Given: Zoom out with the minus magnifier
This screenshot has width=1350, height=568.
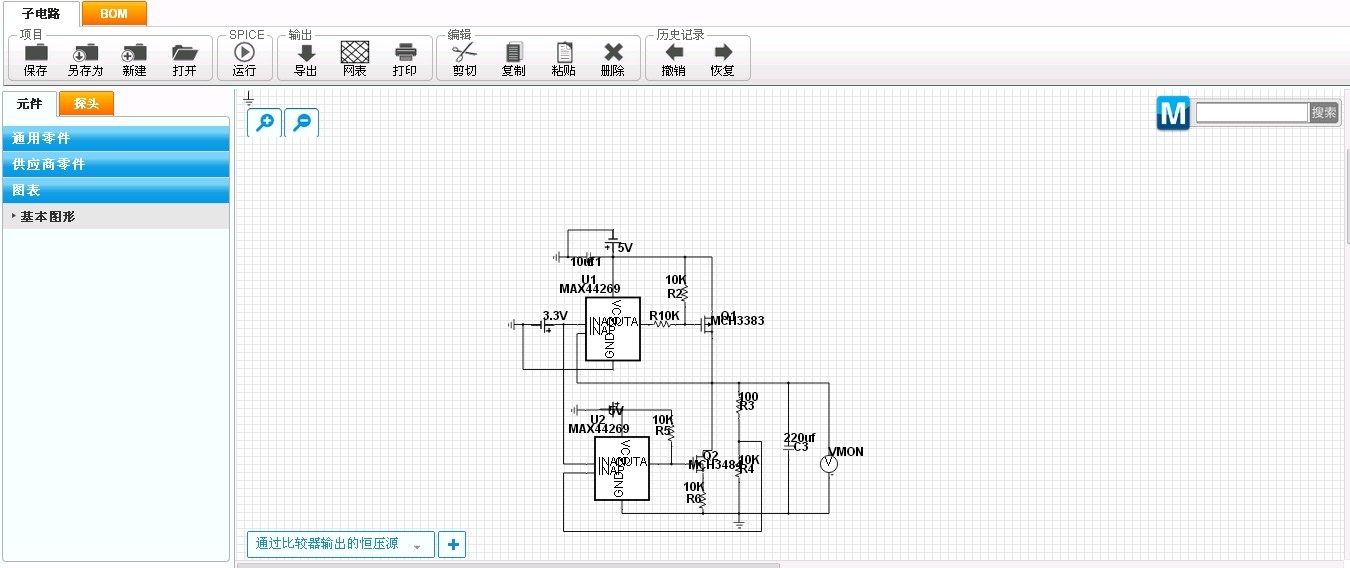Looking at the screenshot, I should (x=302, y=122).
